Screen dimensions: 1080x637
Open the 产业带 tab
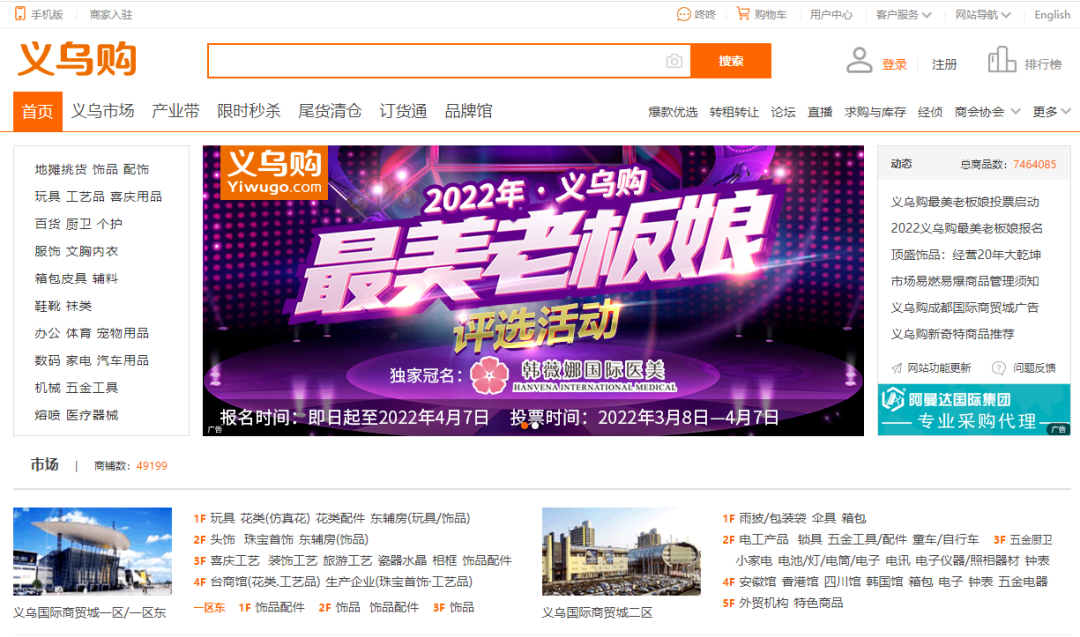click(x=176, y=111)
